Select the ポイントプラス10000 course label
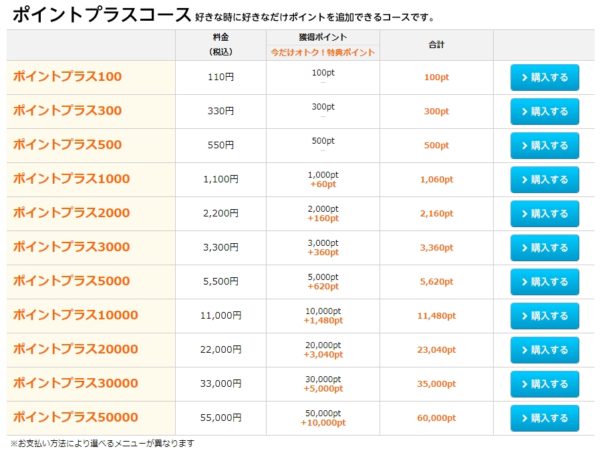Image resolution: width=600 pixels, height=467 pixels. [x=75, y=315]
